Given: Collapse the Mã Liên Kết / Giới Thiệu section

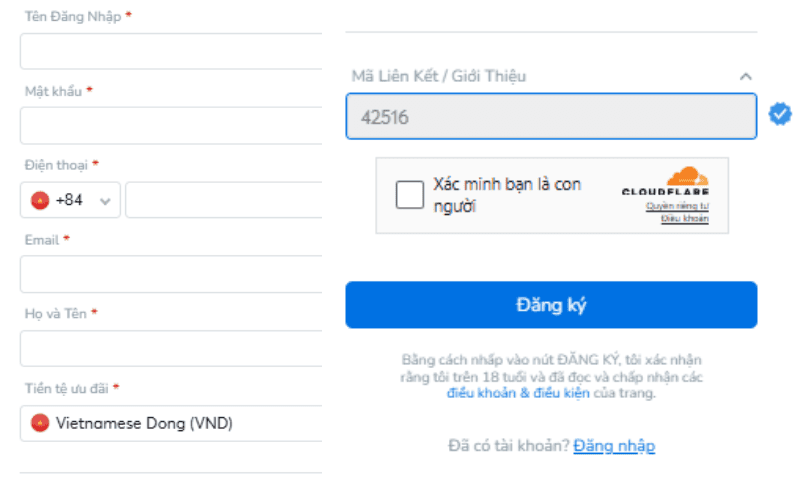Looking at the screenshot, I should pyautogui.click(x=744, y=76).
